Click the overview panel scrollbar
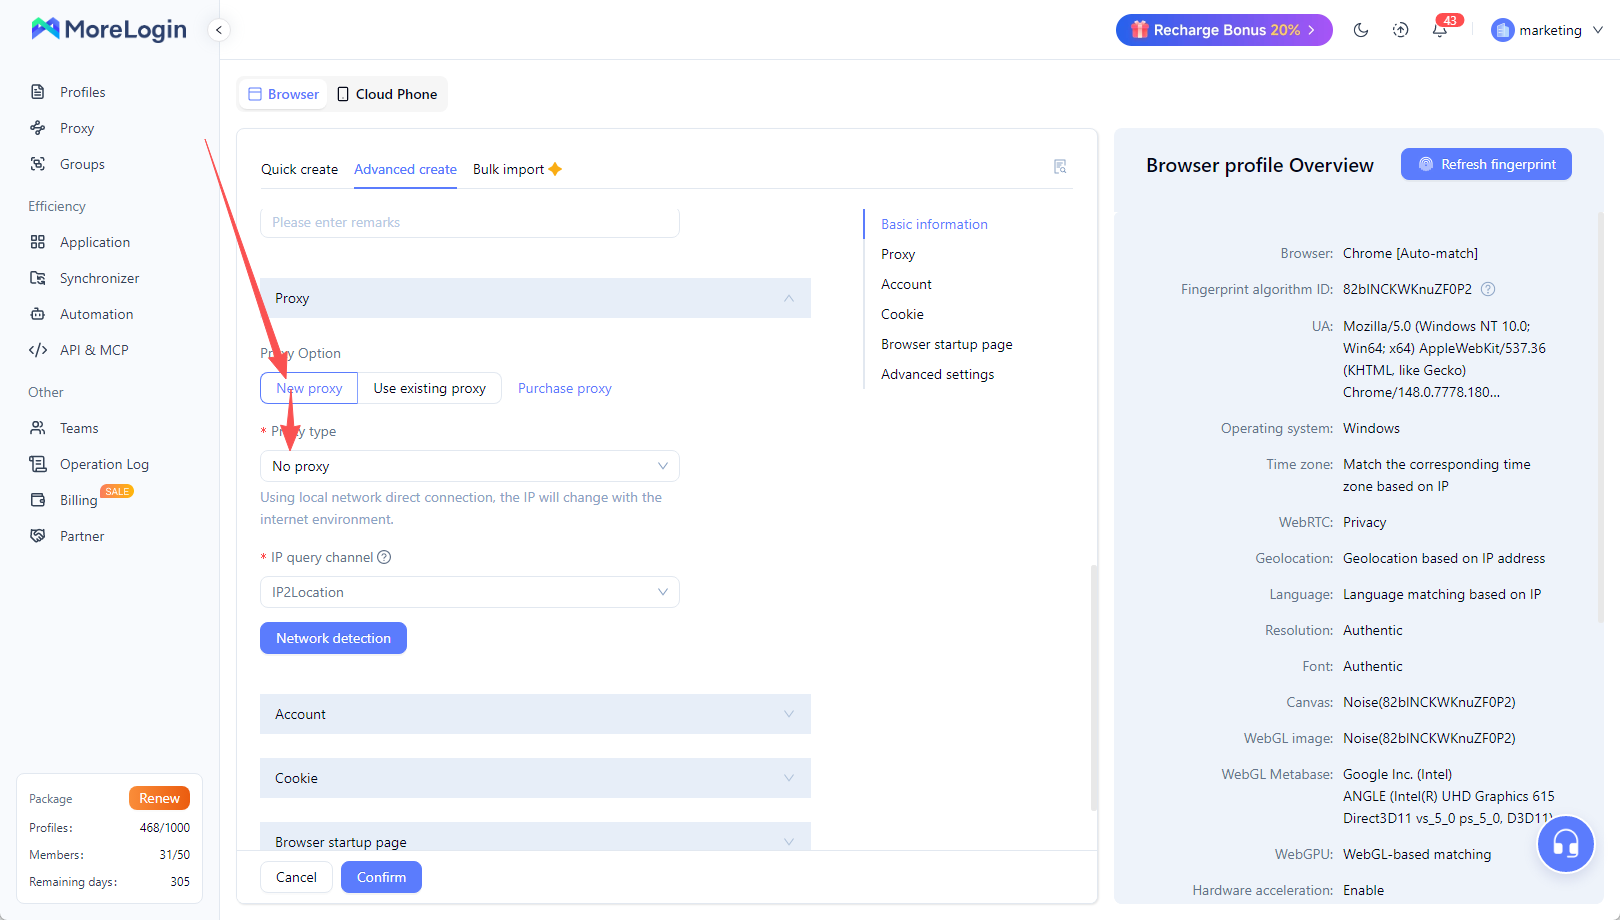This screenshot has height=920, width=1620. point(1600,418)
